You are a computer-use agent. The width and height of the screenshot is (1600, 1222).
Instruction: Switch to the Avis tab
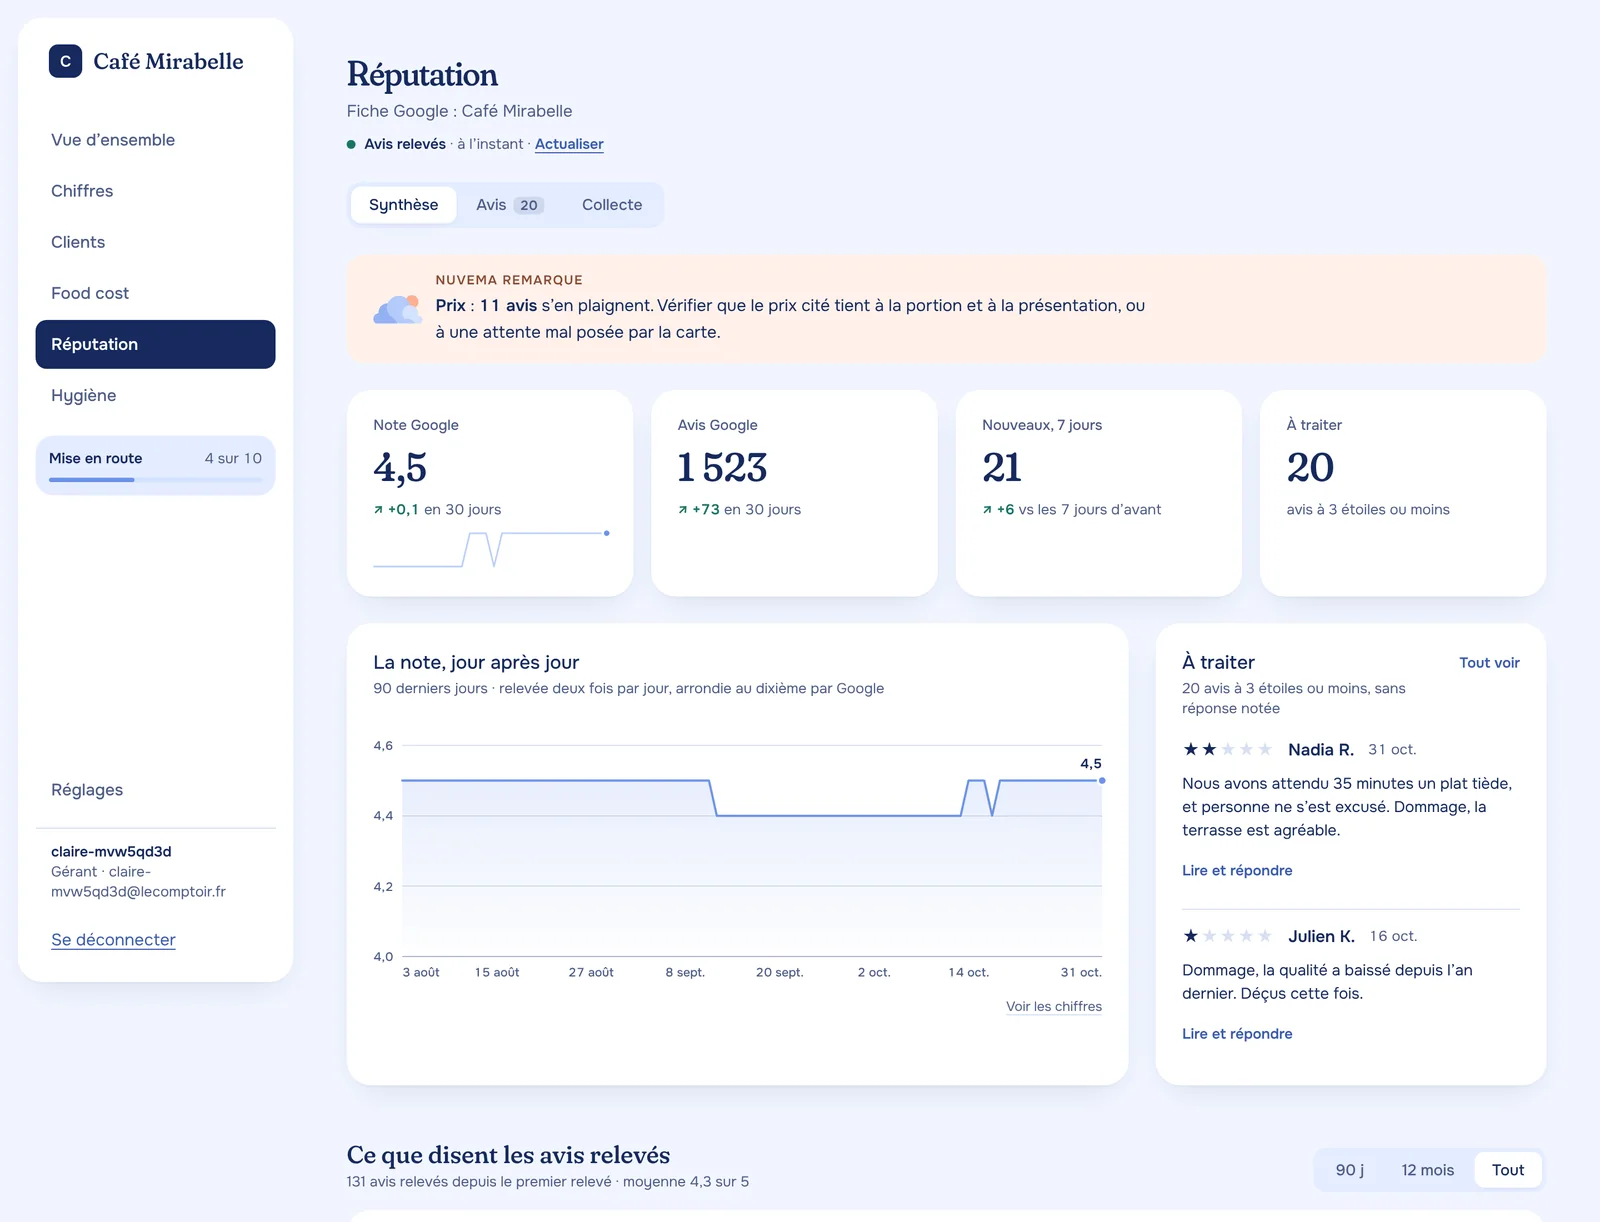[509, 205]
